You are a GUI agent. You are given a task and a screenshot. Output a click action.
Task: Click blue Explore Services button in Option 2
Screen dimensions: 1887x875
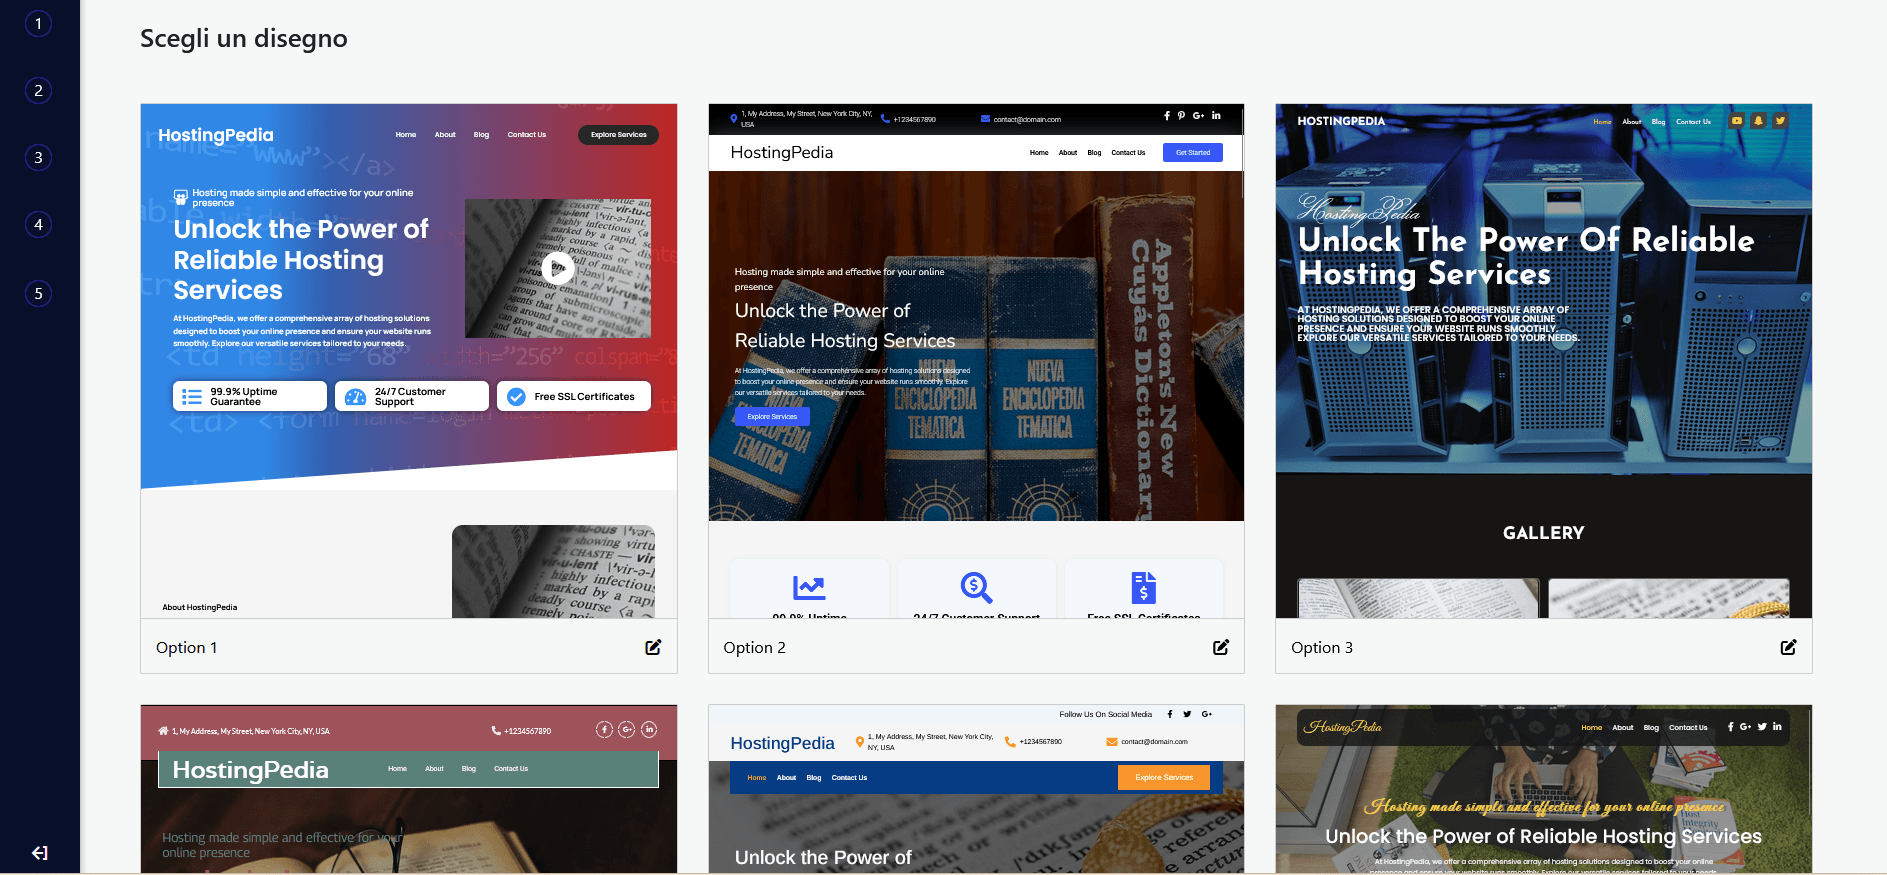tap(772, 417)
